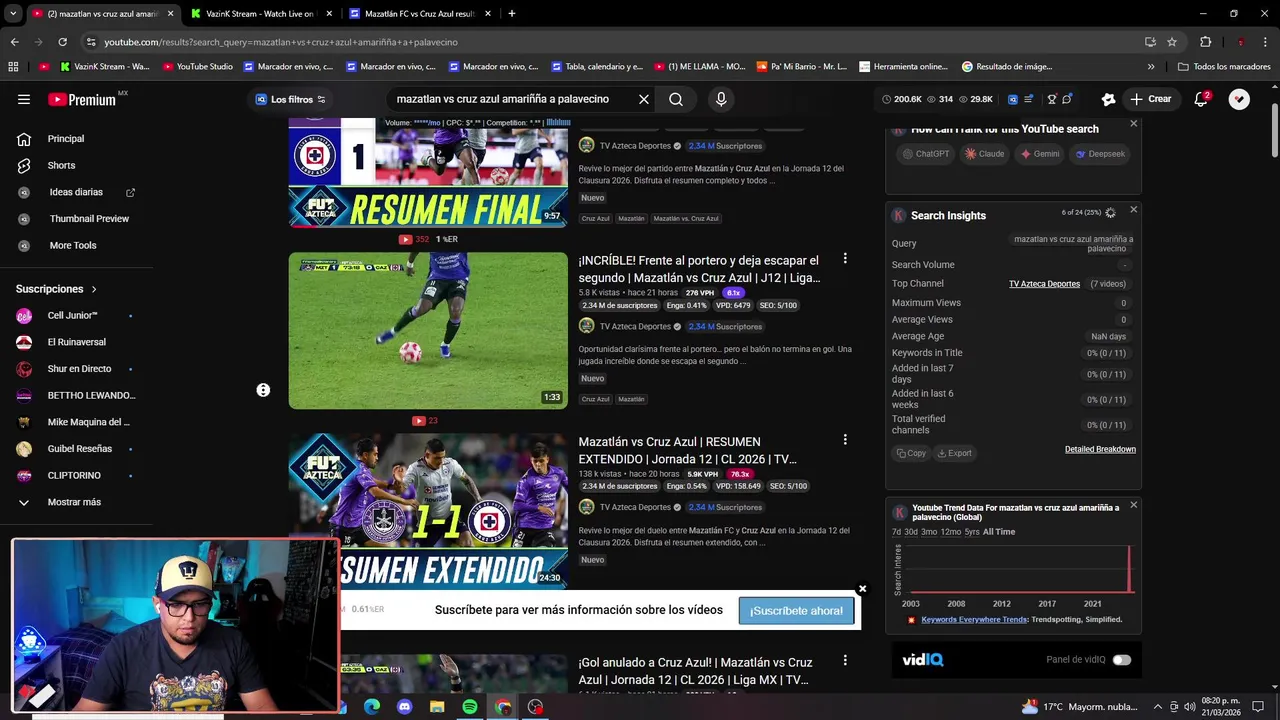Click the list icon in the vidIQ toolbar
1280x720 pixels.
[1029, 99]
